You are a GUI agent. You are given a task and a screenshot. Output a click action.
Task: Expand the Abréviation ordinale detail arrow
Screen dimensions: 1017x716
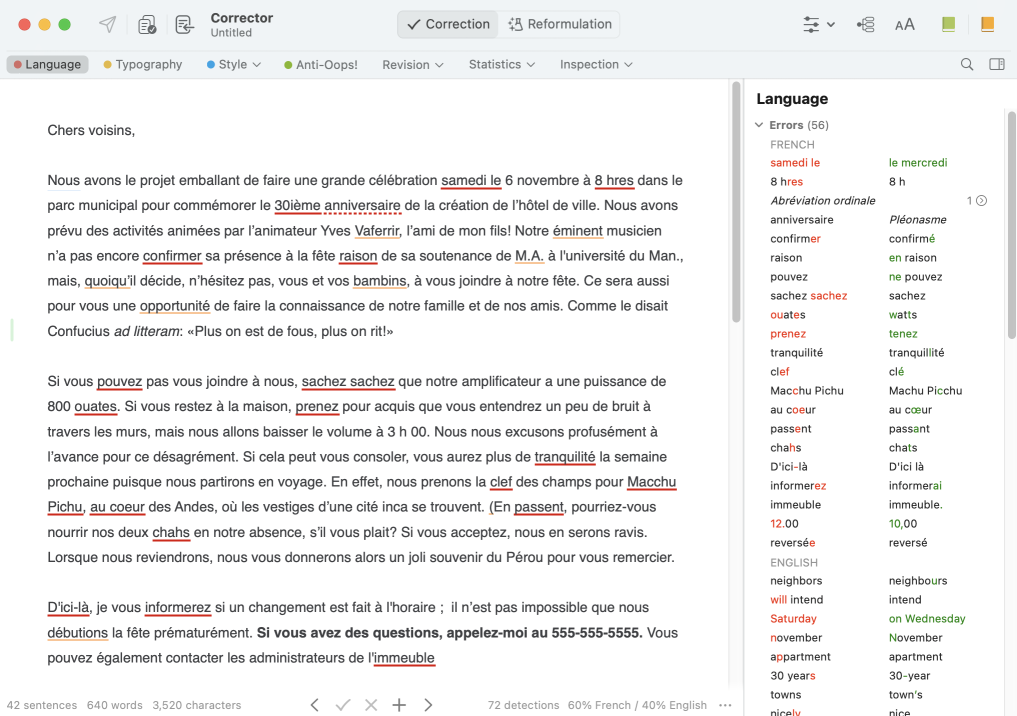point(981,201)
